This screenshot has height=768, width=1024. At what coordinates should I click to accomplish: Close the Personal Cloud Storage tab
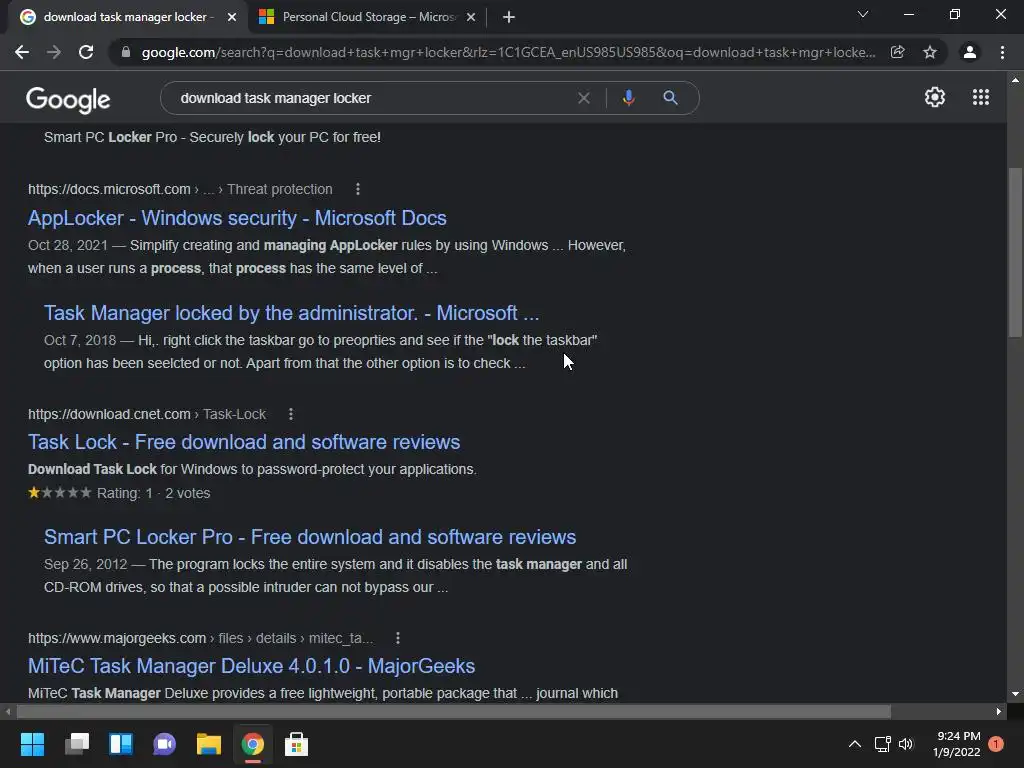click(471, 17)
